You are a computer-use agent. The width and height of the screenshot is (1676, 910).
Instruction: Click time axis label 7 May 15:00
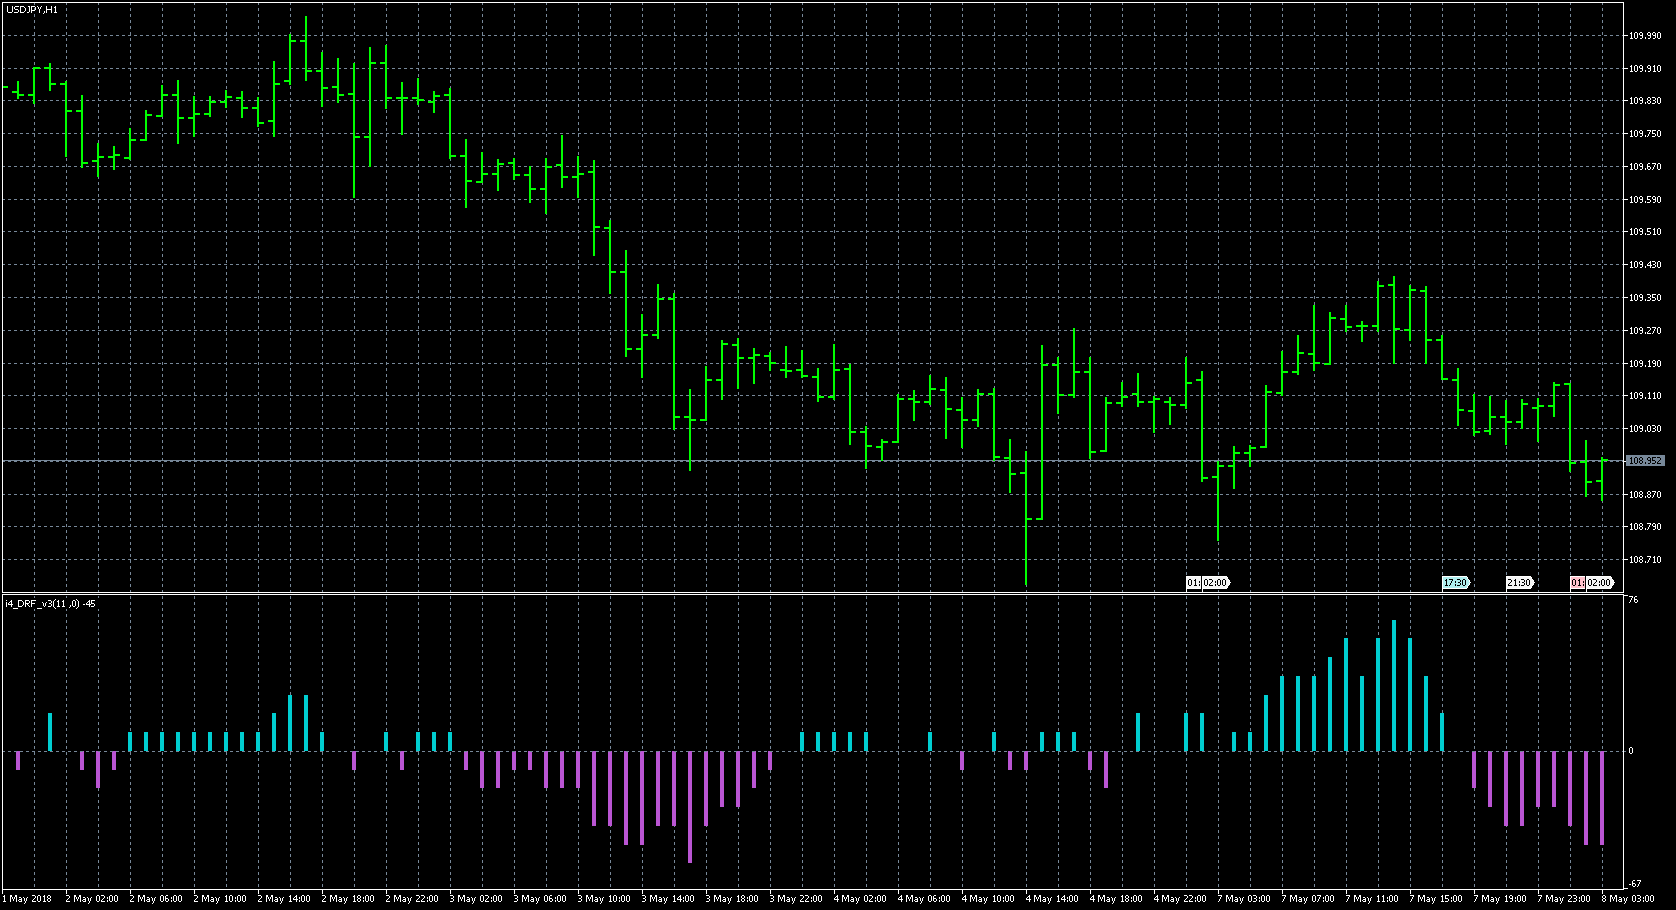tap(1436, 899)
